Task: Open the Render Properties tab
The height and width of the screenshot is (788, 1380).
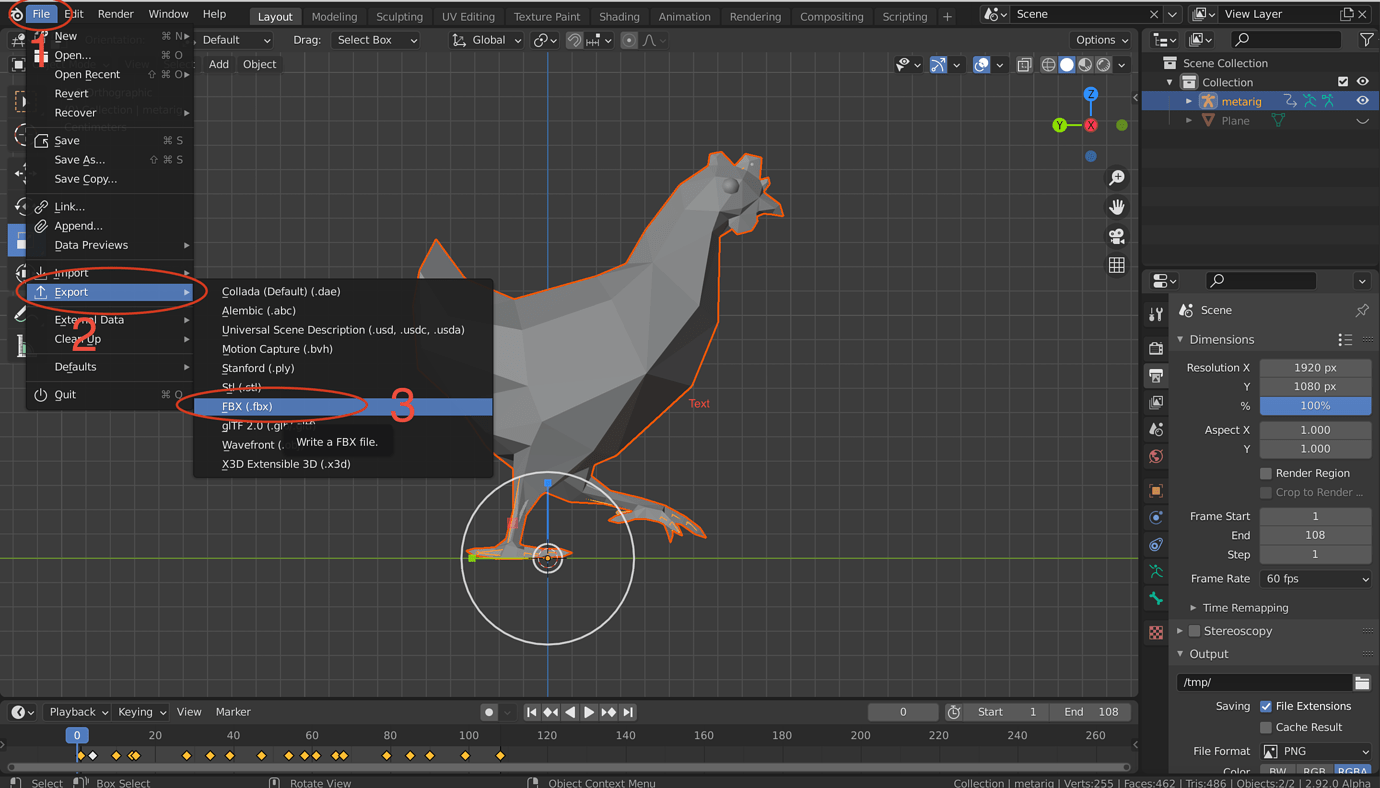Action: click(1155, 347)
